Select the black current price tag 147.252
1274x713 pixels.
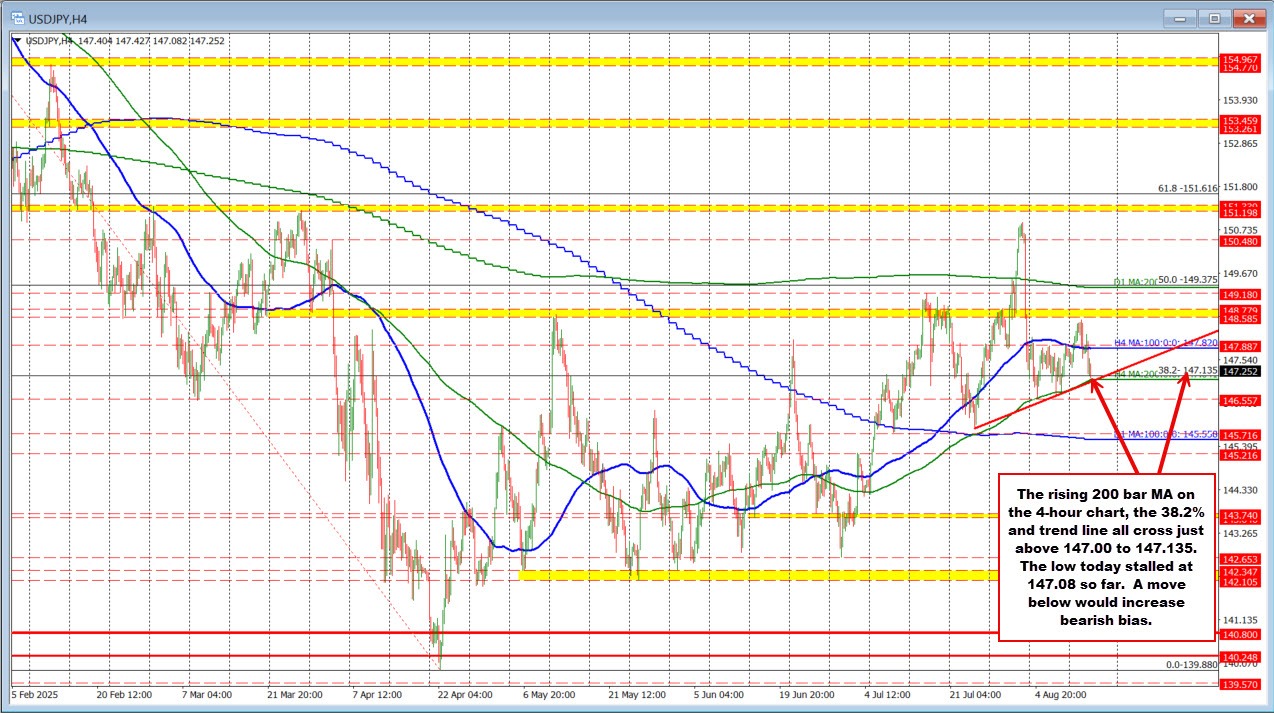tap(1240, 372)
